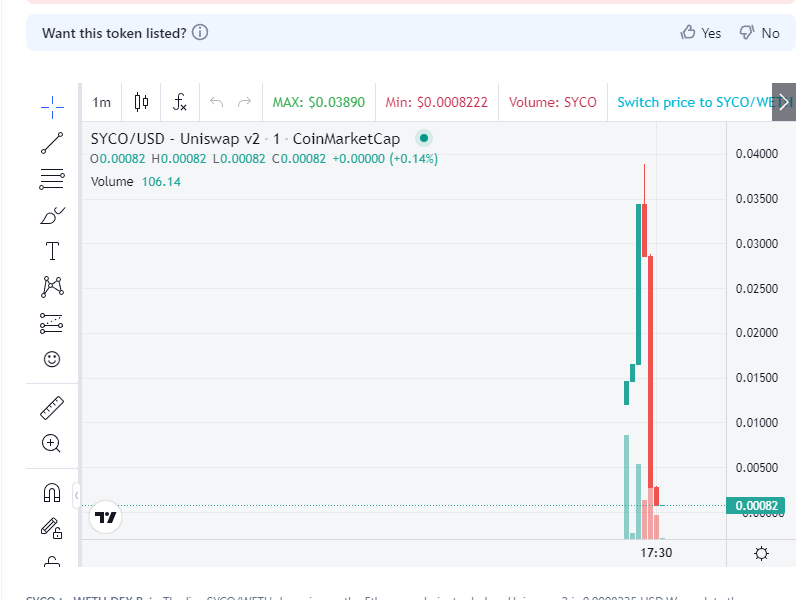Image resolution: width=800 pixels, height=600 pixels.
Task: Open the indicators fx panel
Action: [x=180, y=101]
